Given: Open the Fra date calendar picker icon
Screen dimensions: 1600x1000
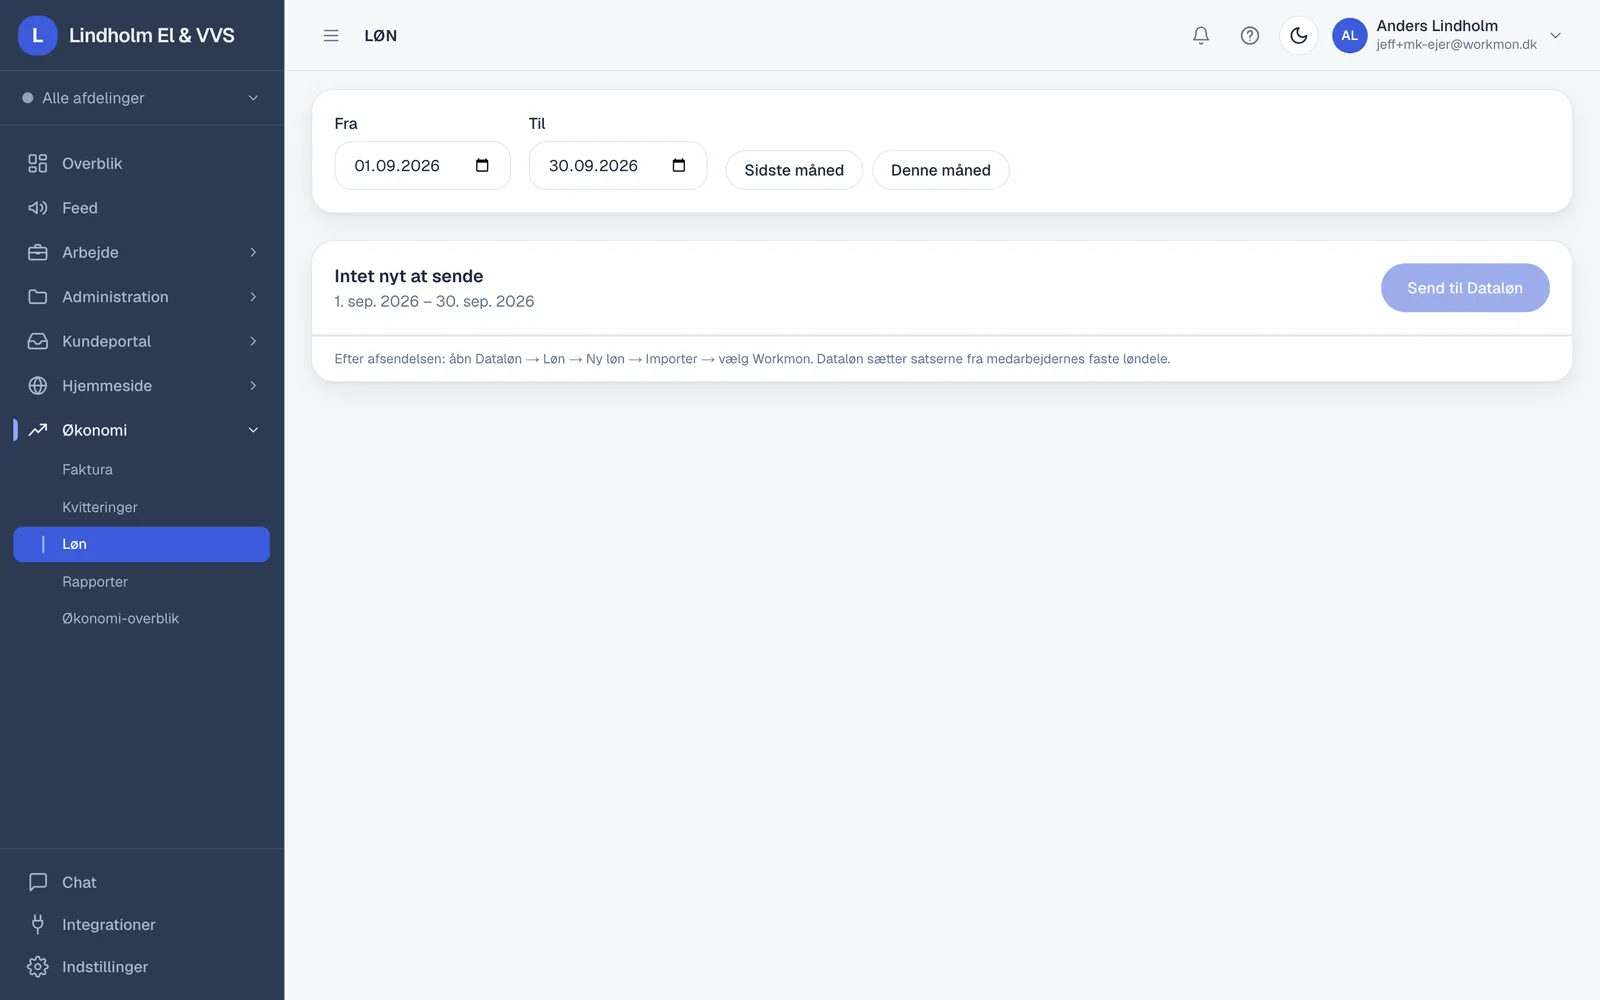Looking at the screenshot, I should click(x=482, y=165).
